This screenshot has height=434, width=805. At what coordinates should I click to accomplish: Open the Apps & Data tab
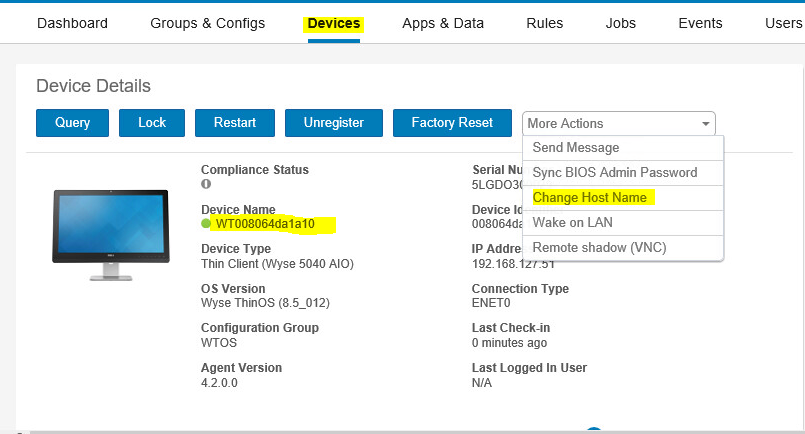tap(443, 23)
